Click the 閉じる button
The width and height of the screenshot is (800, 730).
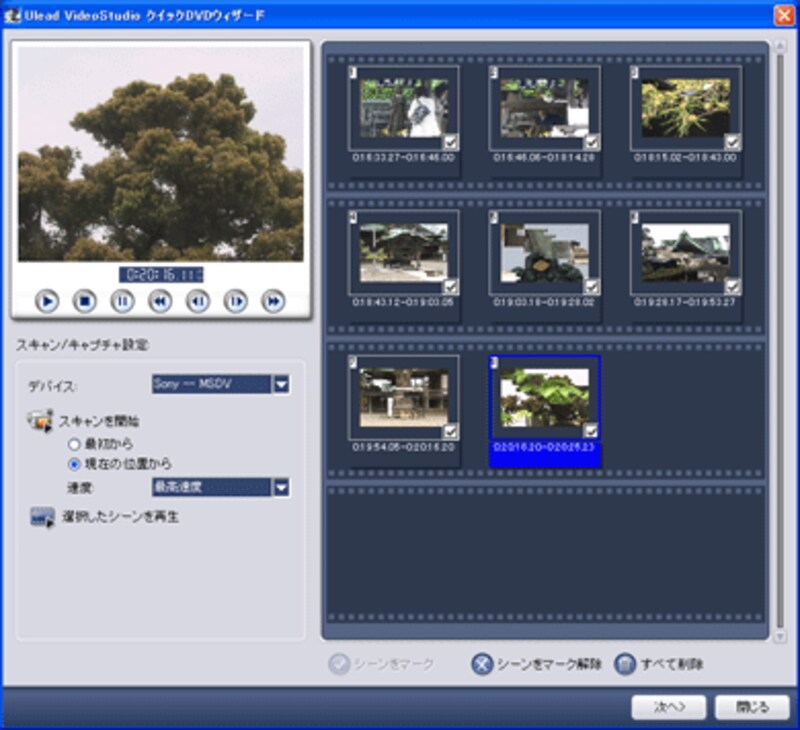coord(752,707)
